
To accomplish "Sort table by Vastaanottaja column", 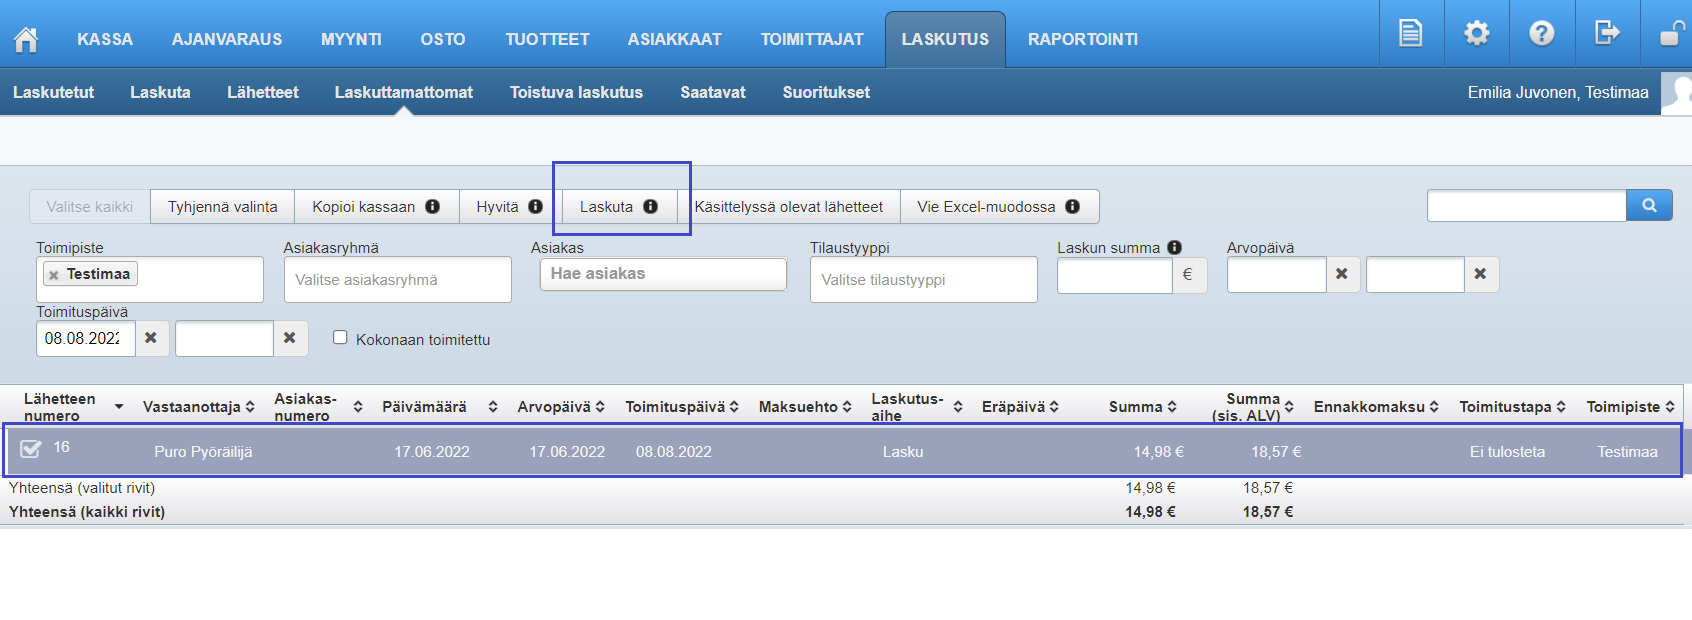I will click(198, 407).
